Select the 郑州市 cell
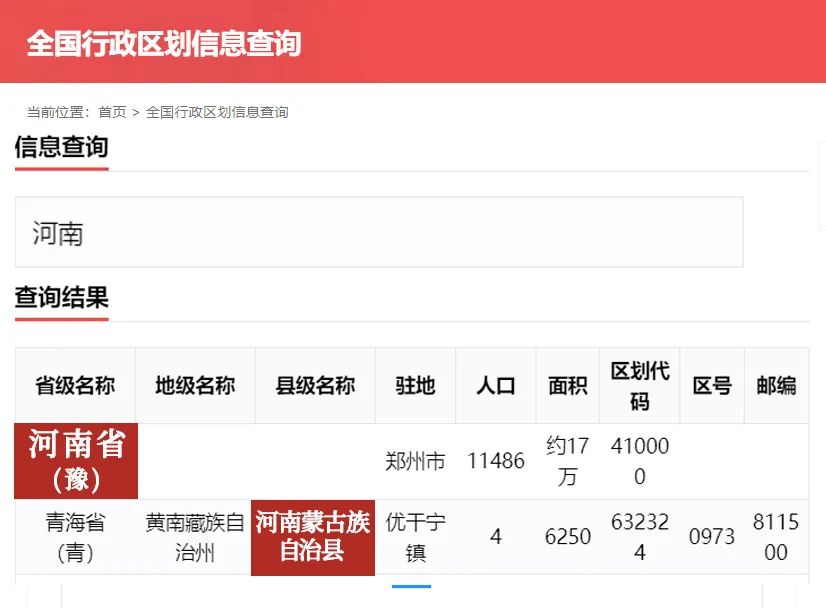The image size is (826, 608). click(415, 461)
